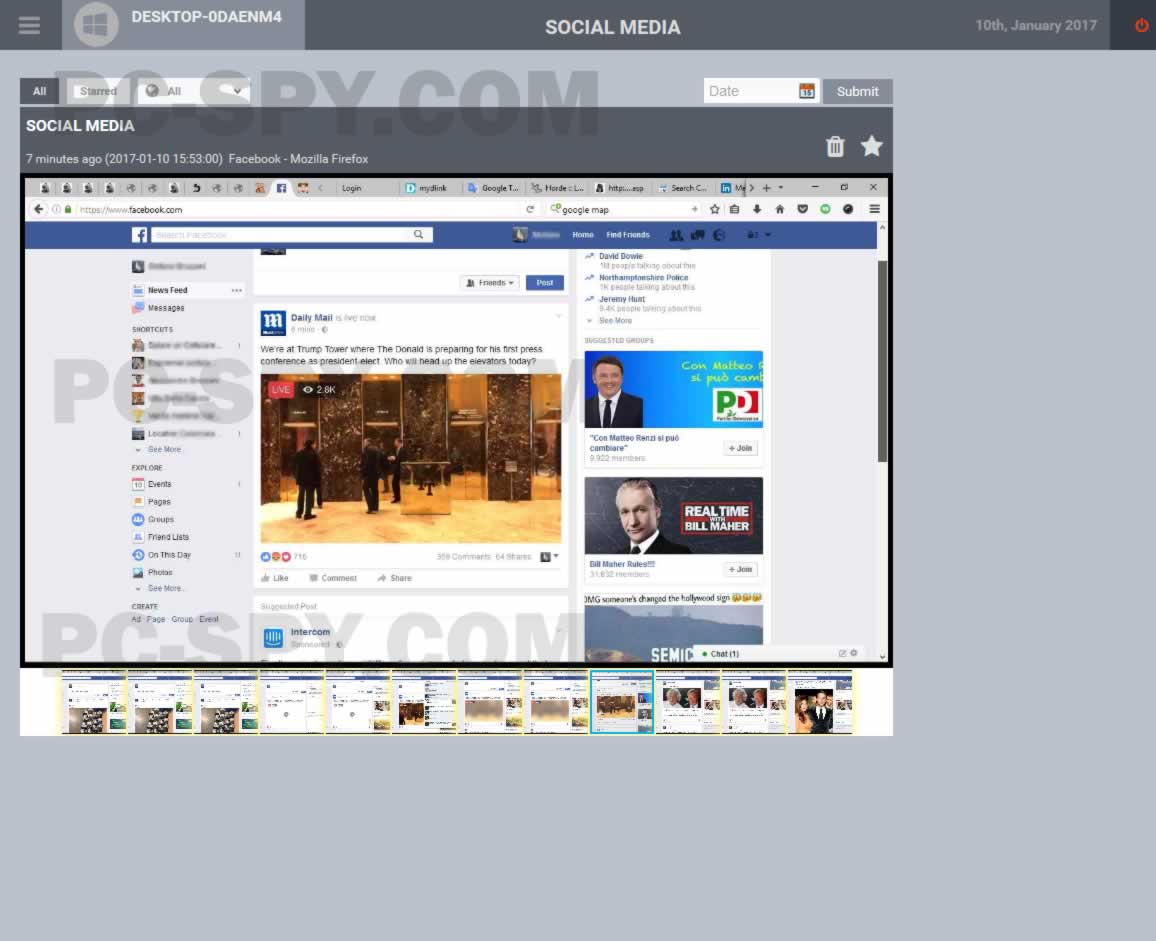Open the Friends audience dropdown
The height and width of the screenshot is (941, 1156).
(x=490, y=283)
